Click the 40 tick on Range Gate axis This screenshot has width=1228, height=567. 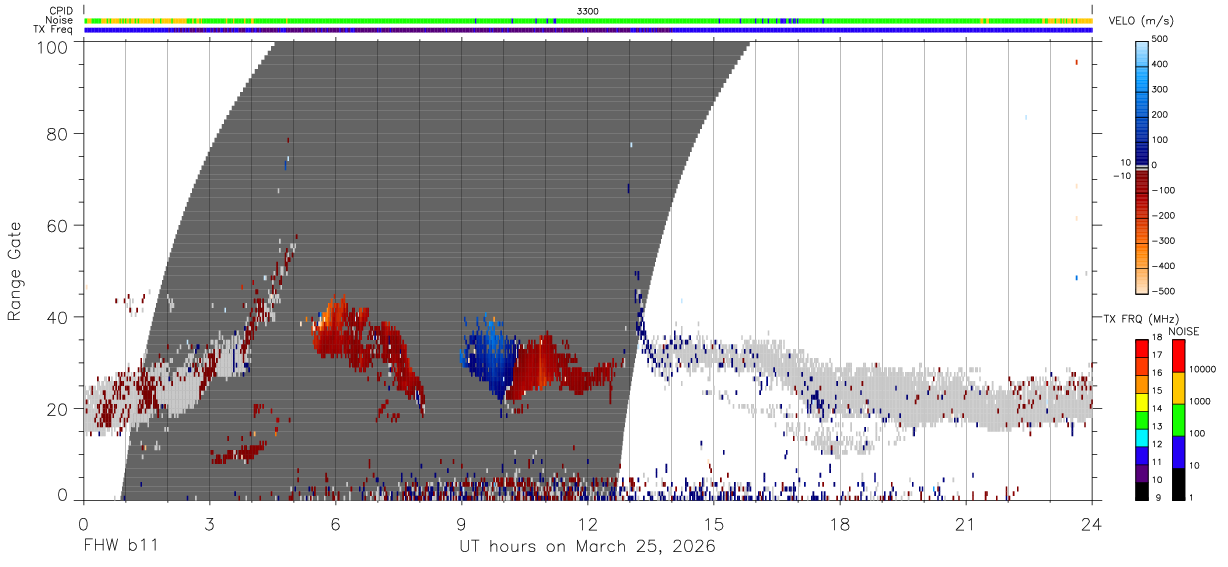(x=58, y=317)
